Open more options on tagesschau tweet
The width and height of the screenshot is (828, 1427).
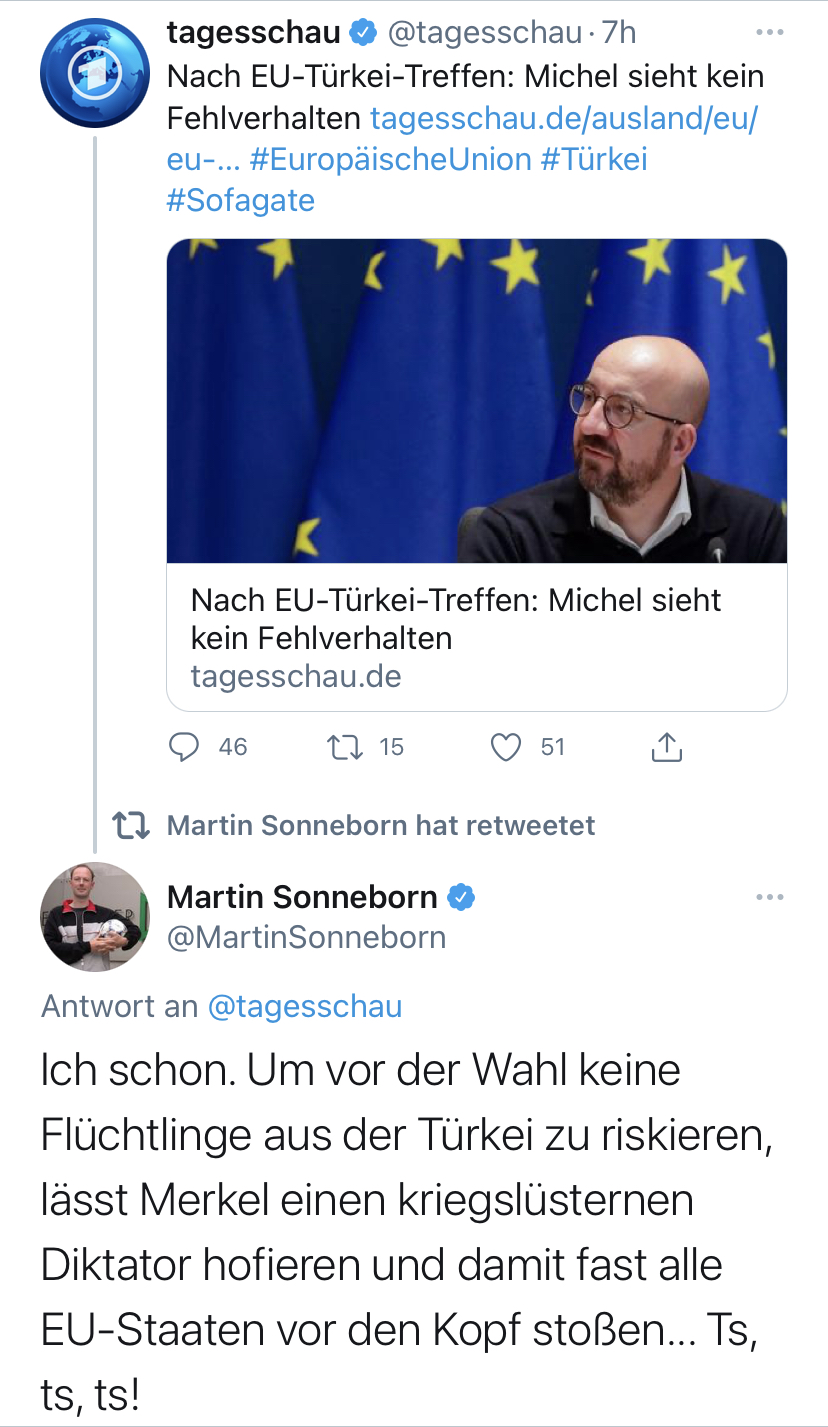pyautogui.click(x=769, y=33)
